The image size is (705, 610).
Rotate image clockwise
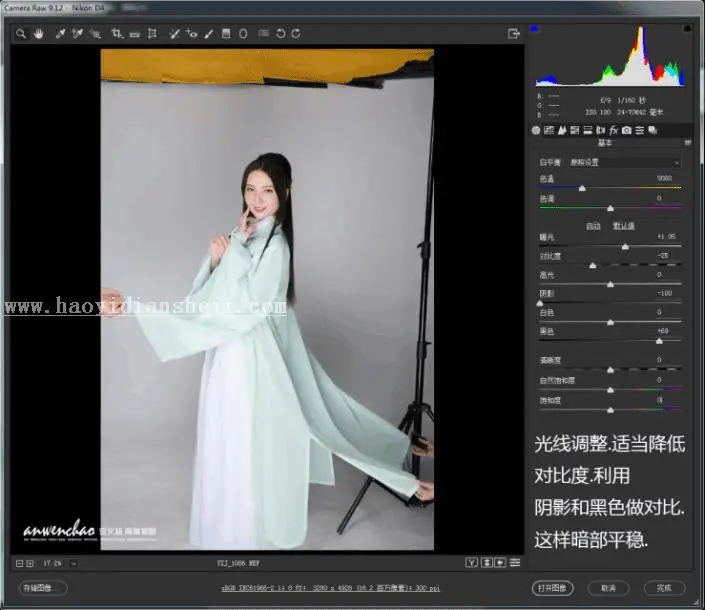point(296,34)
